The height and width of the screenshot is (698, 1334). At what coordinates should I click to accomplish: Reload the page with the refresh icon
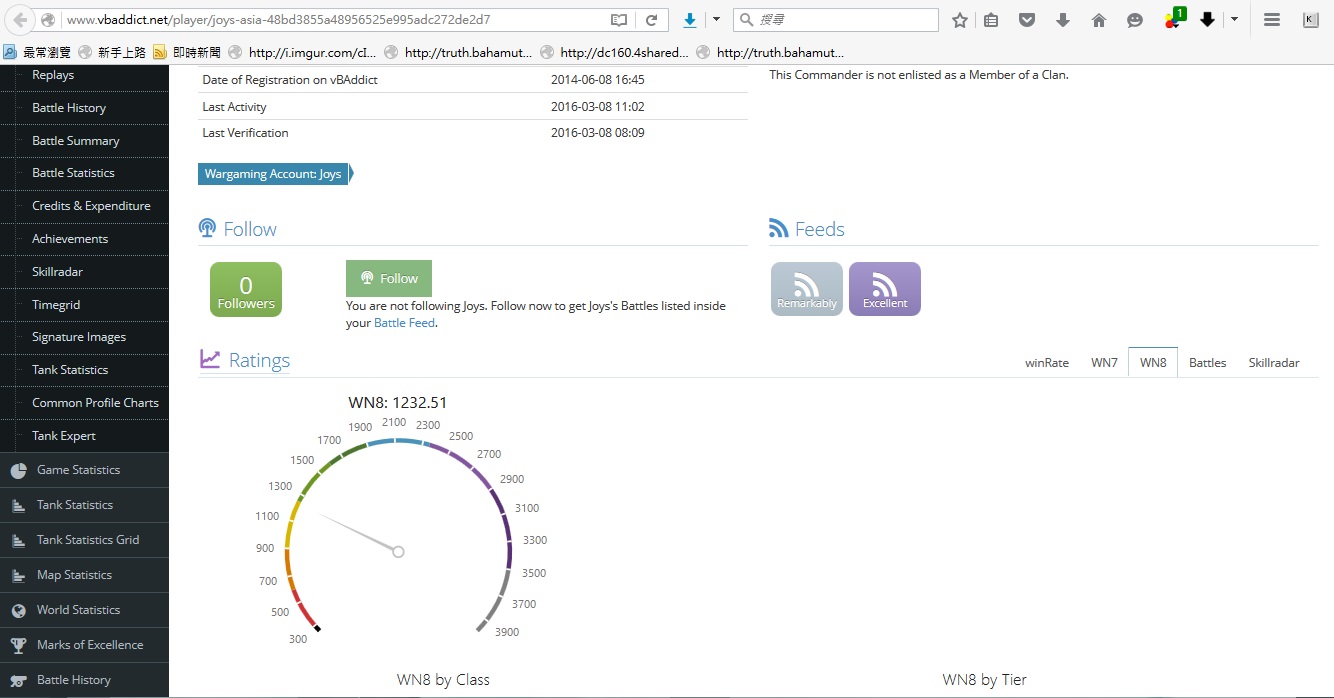point(651,20)
